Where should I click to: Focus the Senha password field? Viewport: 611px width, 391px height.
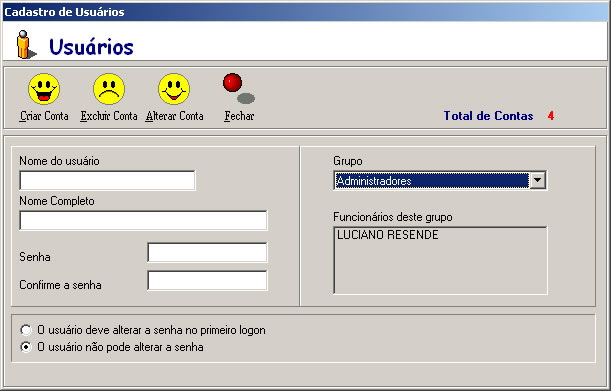[207, 252]
